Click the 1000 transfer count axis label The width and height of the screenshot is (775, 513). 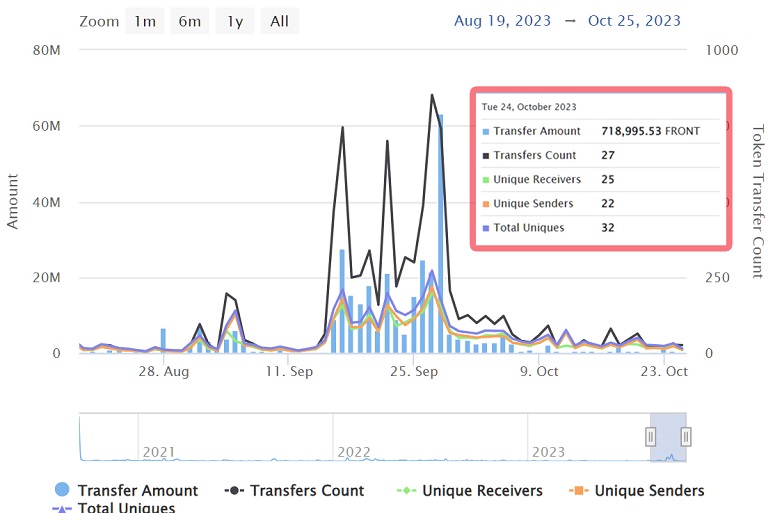[x=722, y=50]
